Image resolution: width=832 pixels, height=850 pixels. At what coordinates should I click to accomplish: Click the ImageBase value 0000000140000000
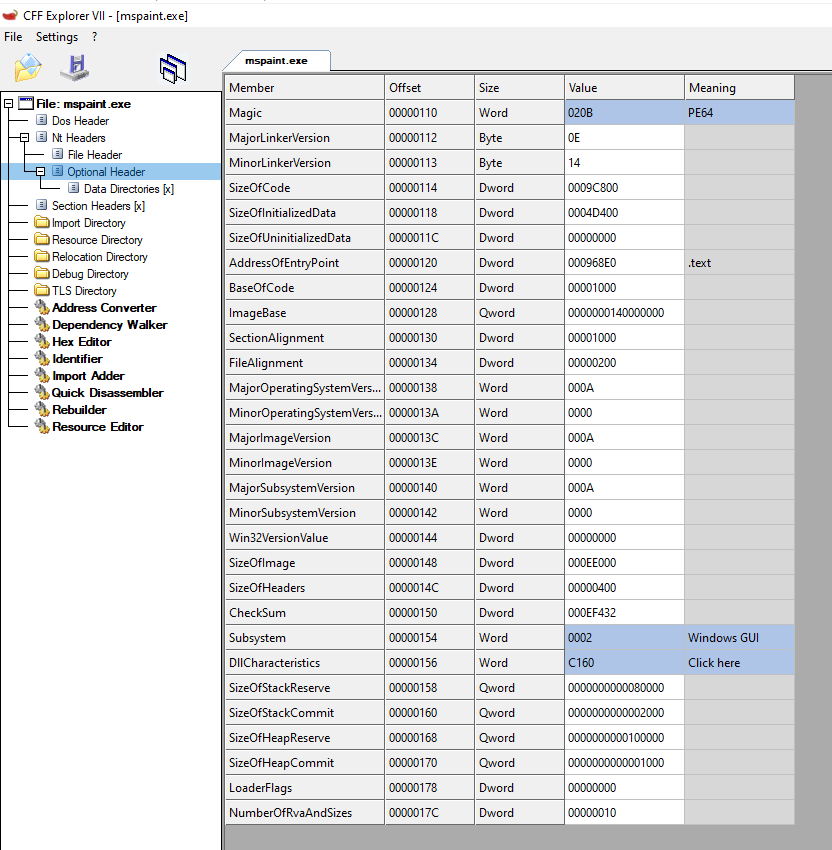coord(624,313)
